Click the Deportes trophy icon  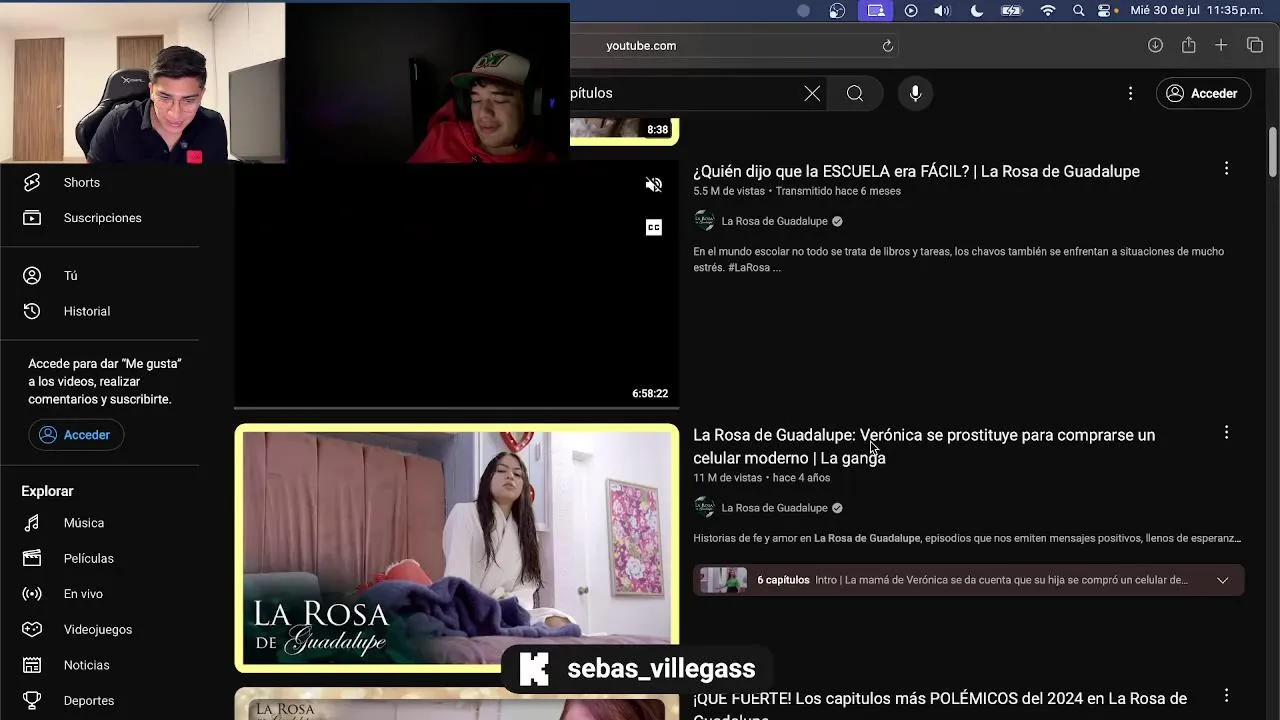pyautogui.click(x=32, y=700)
